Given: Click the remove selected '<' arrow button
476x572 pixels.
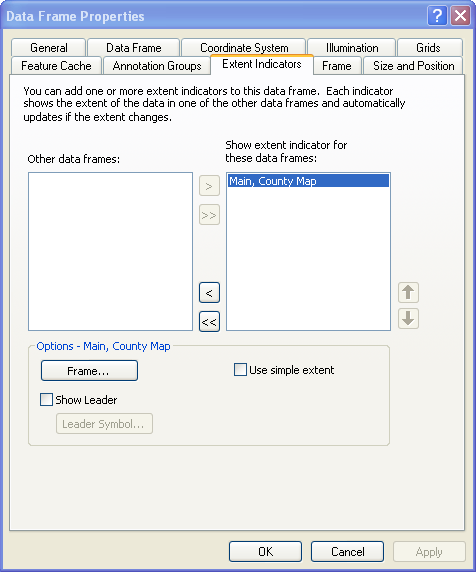Looking at the screenshot, I should 209,293.
